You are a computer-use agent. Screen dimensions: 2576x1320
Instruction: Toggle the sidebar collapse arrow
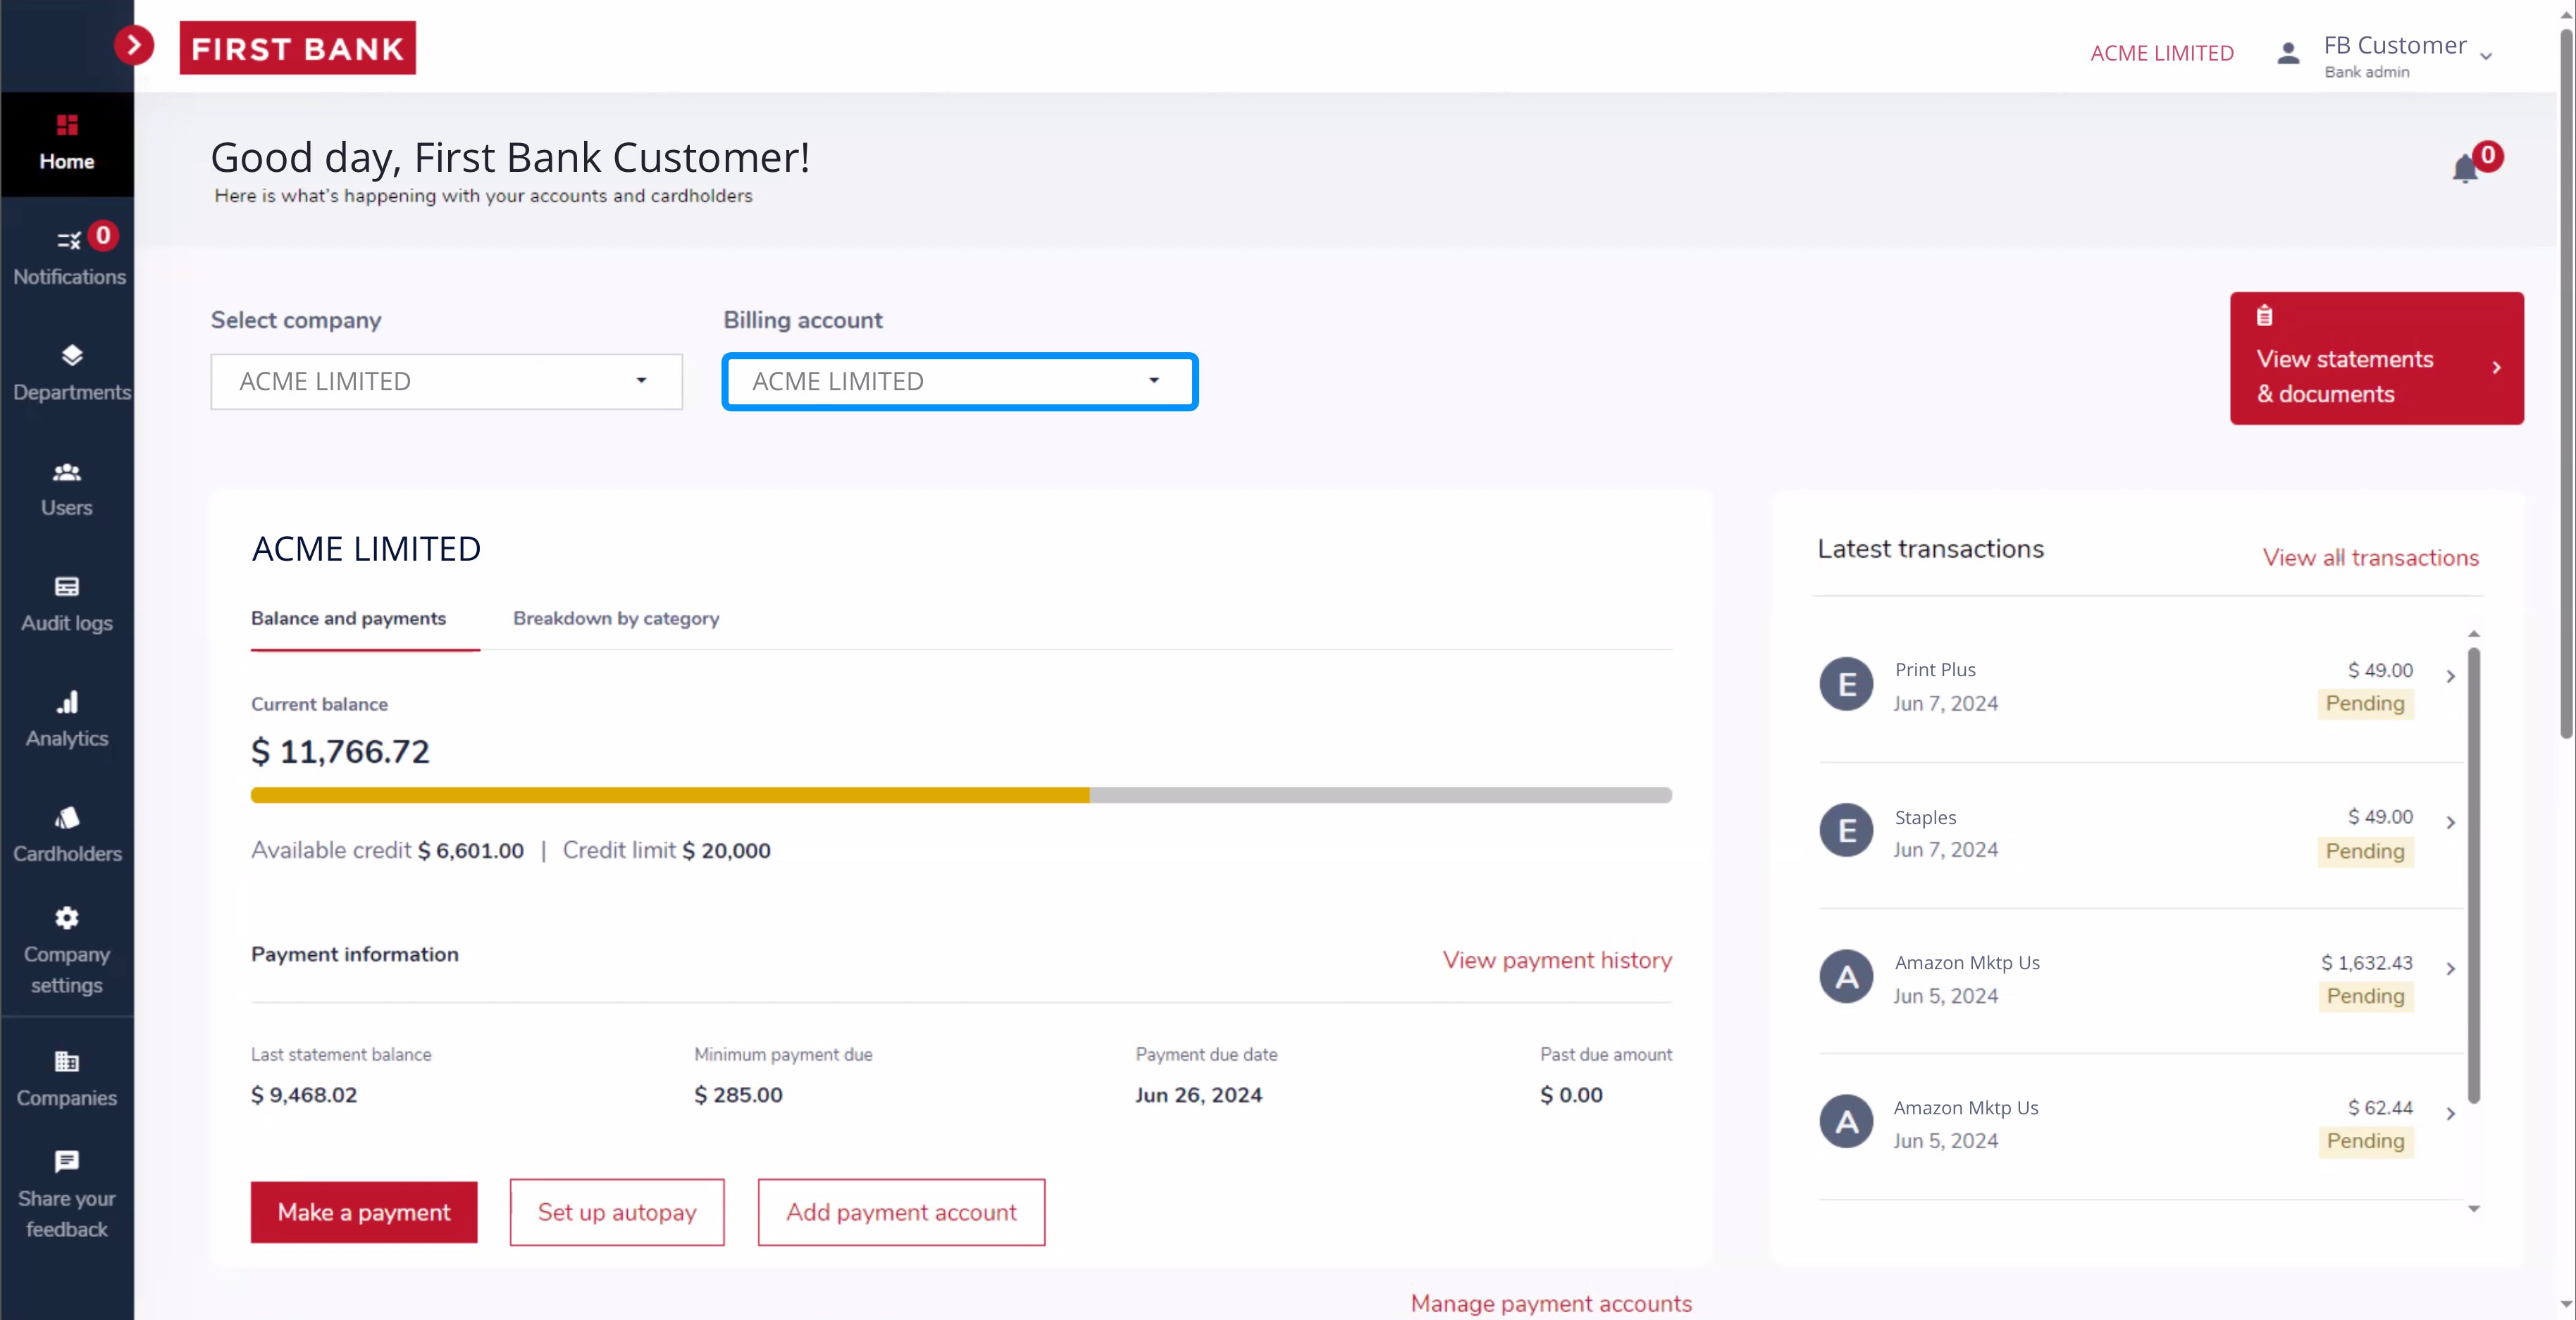135,46
